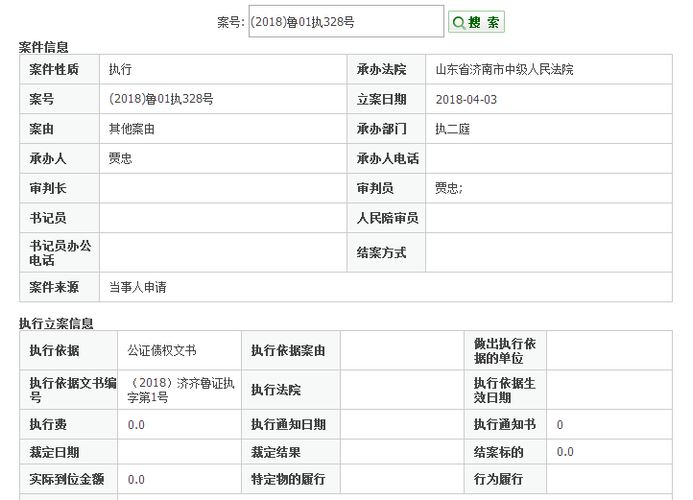
Task: Click 执行通知书 value 0
Action: coord(560,425)
